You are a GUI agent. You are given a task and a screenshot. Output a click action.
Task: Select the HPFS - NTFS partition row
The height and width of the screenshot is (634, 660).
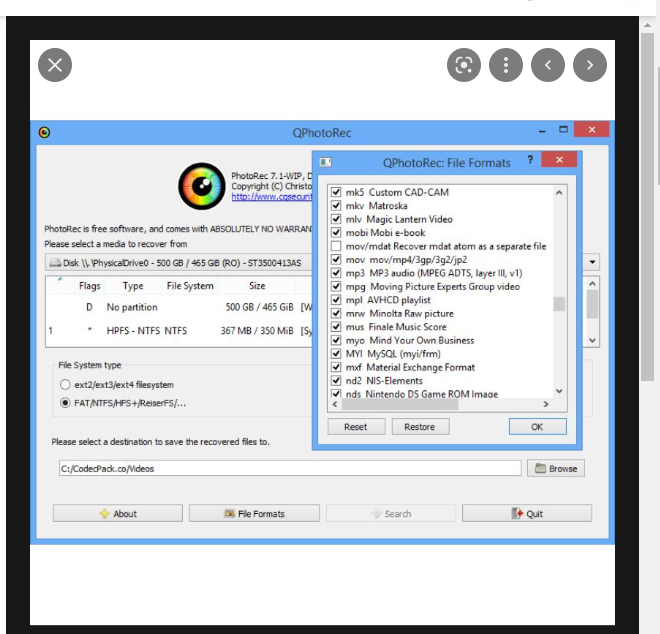click(179, 331)
